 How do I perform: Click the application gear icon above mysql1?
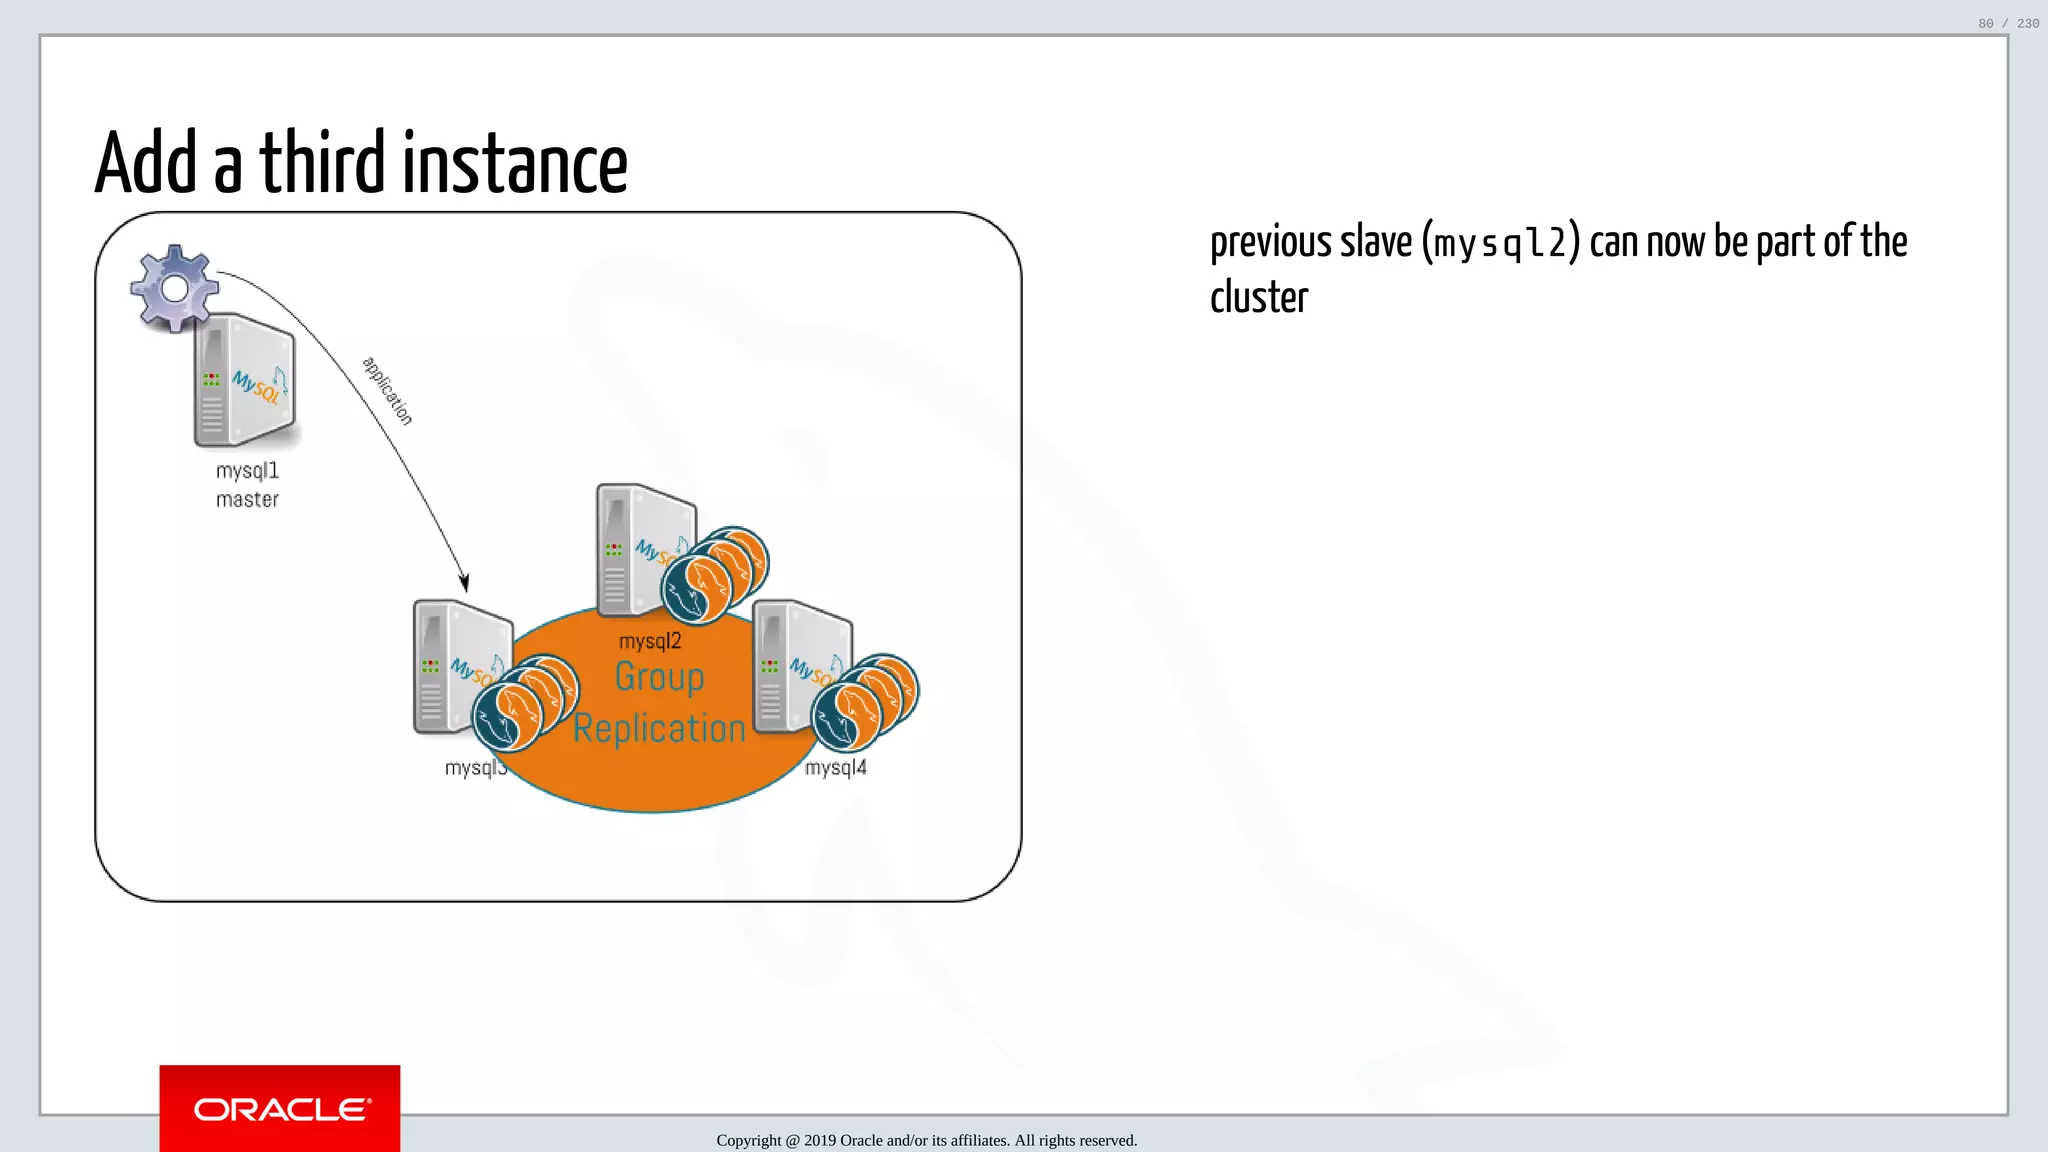[175, 288]
